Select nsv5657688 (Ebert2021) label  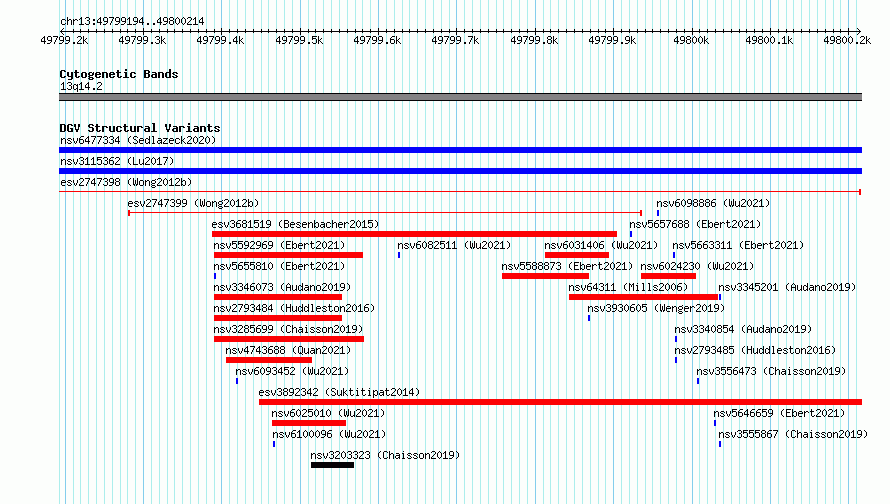(x=695, y=224)
